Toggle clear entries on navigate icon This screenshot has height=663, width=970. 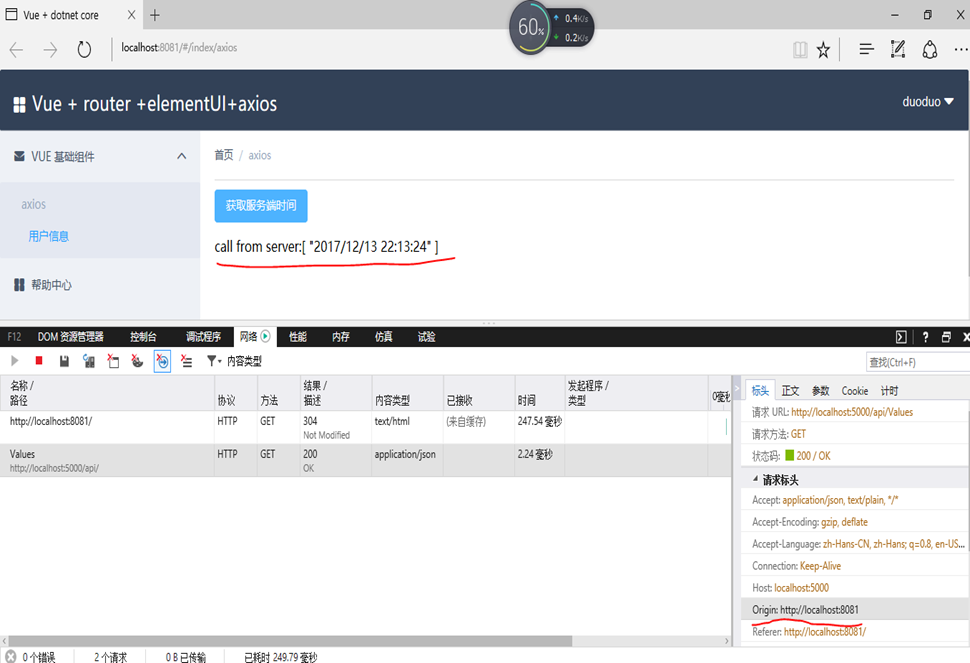[x=162, y=361]
